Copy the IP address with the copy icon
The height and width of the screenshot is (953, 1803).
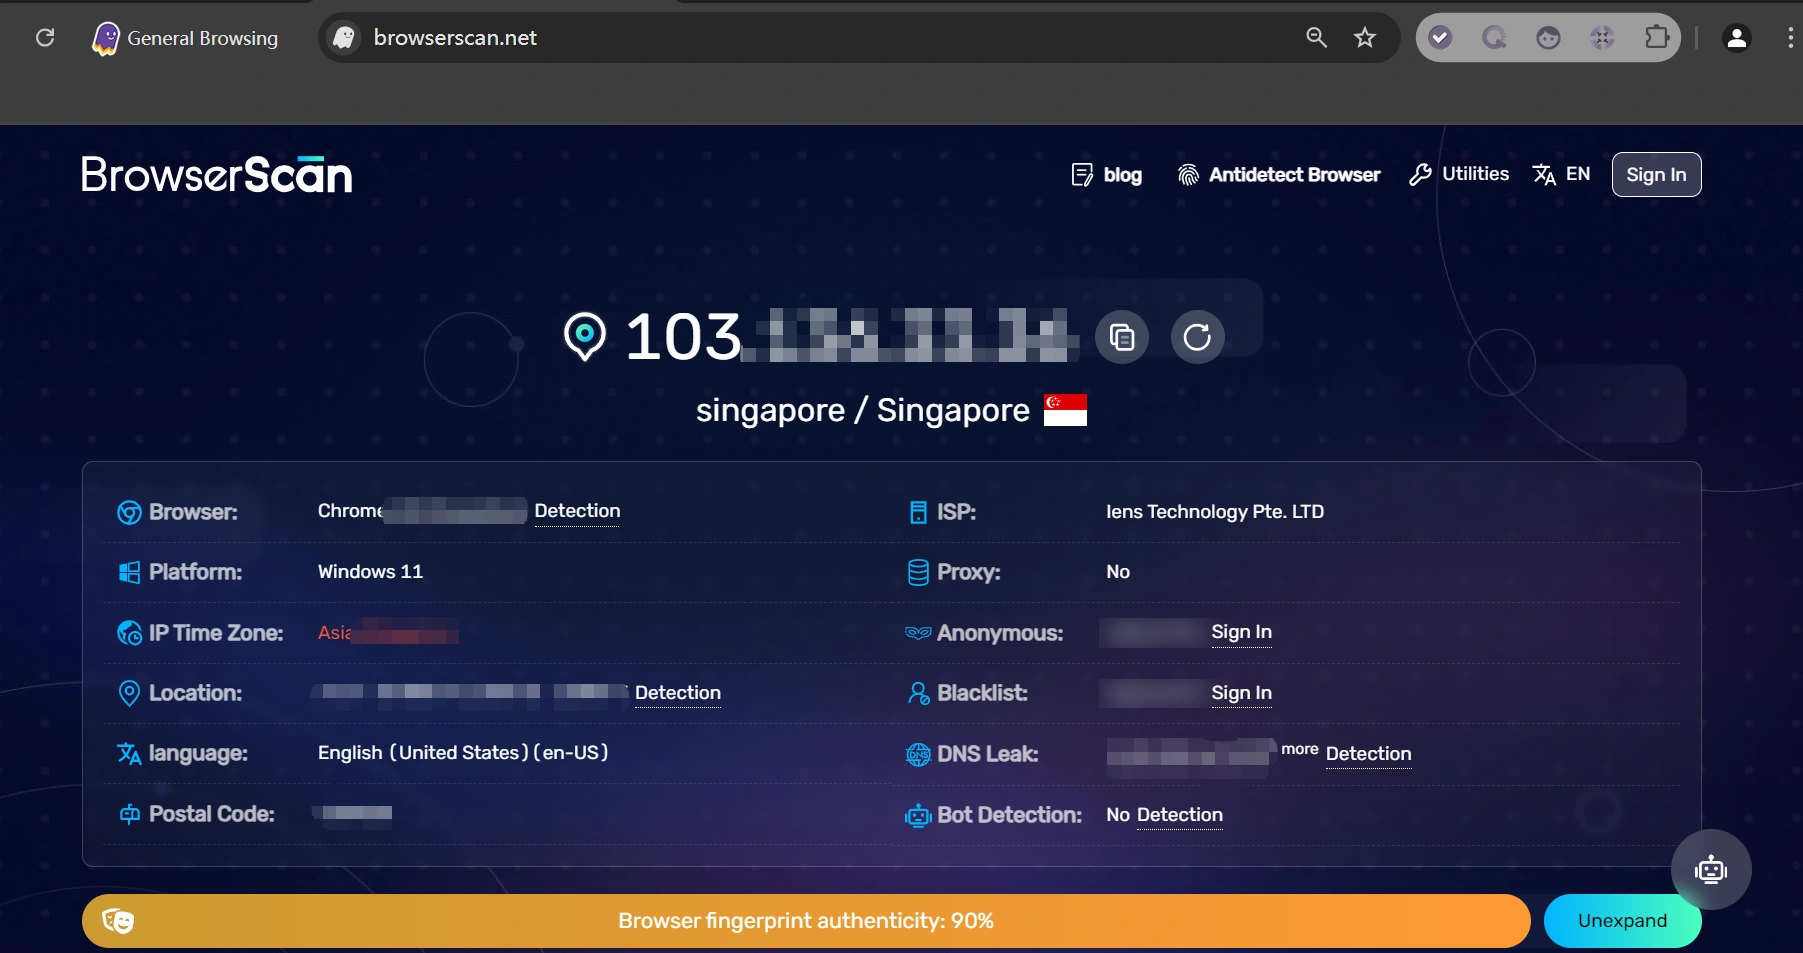click(x=1122, y=337)
